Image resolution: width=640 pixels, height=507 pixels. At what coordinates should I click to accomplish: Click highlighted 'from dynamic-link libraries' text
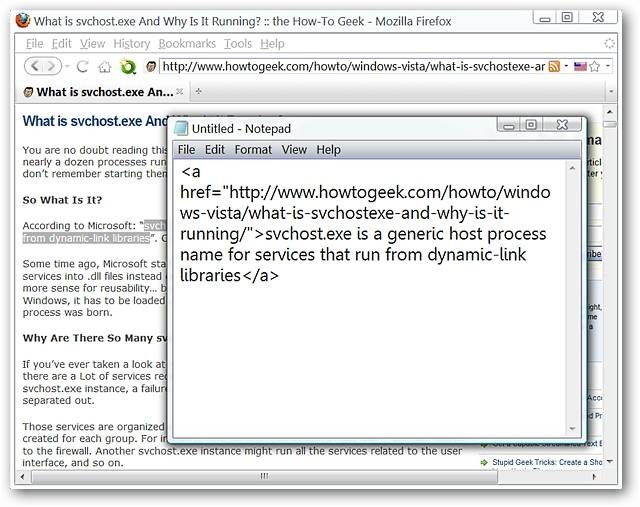86,238
